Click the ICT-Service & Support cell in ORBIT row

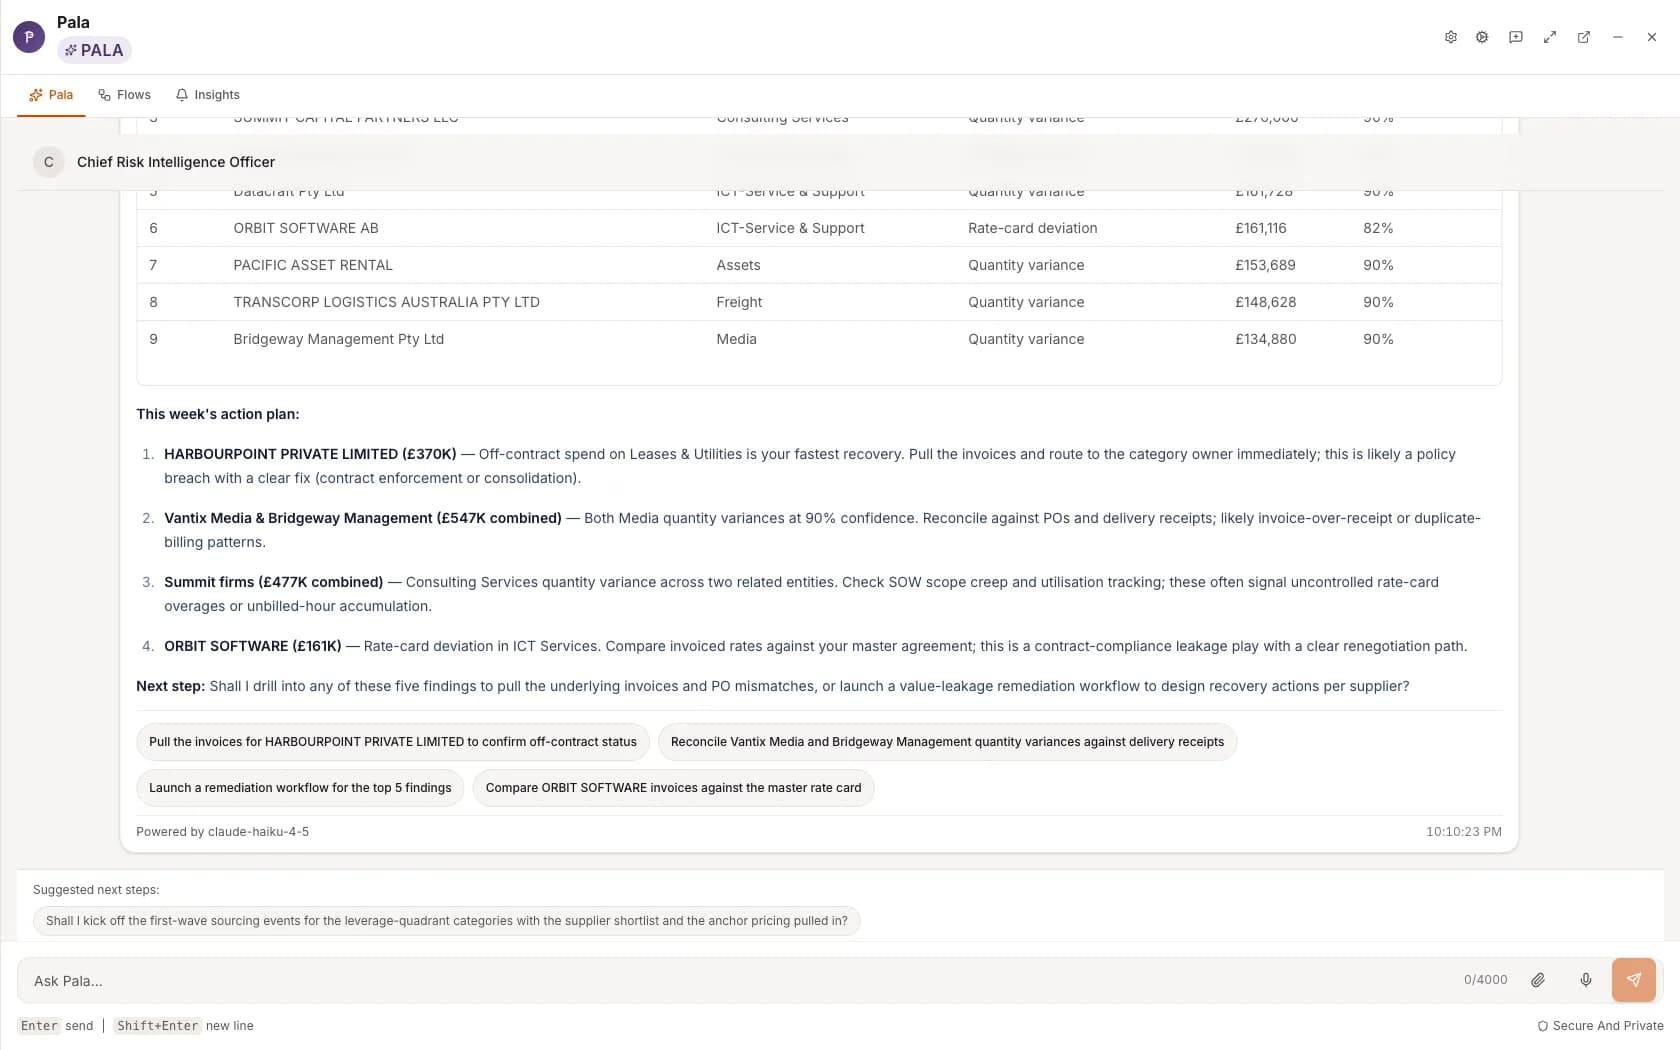pyautogui.click(x=790, y=228)
